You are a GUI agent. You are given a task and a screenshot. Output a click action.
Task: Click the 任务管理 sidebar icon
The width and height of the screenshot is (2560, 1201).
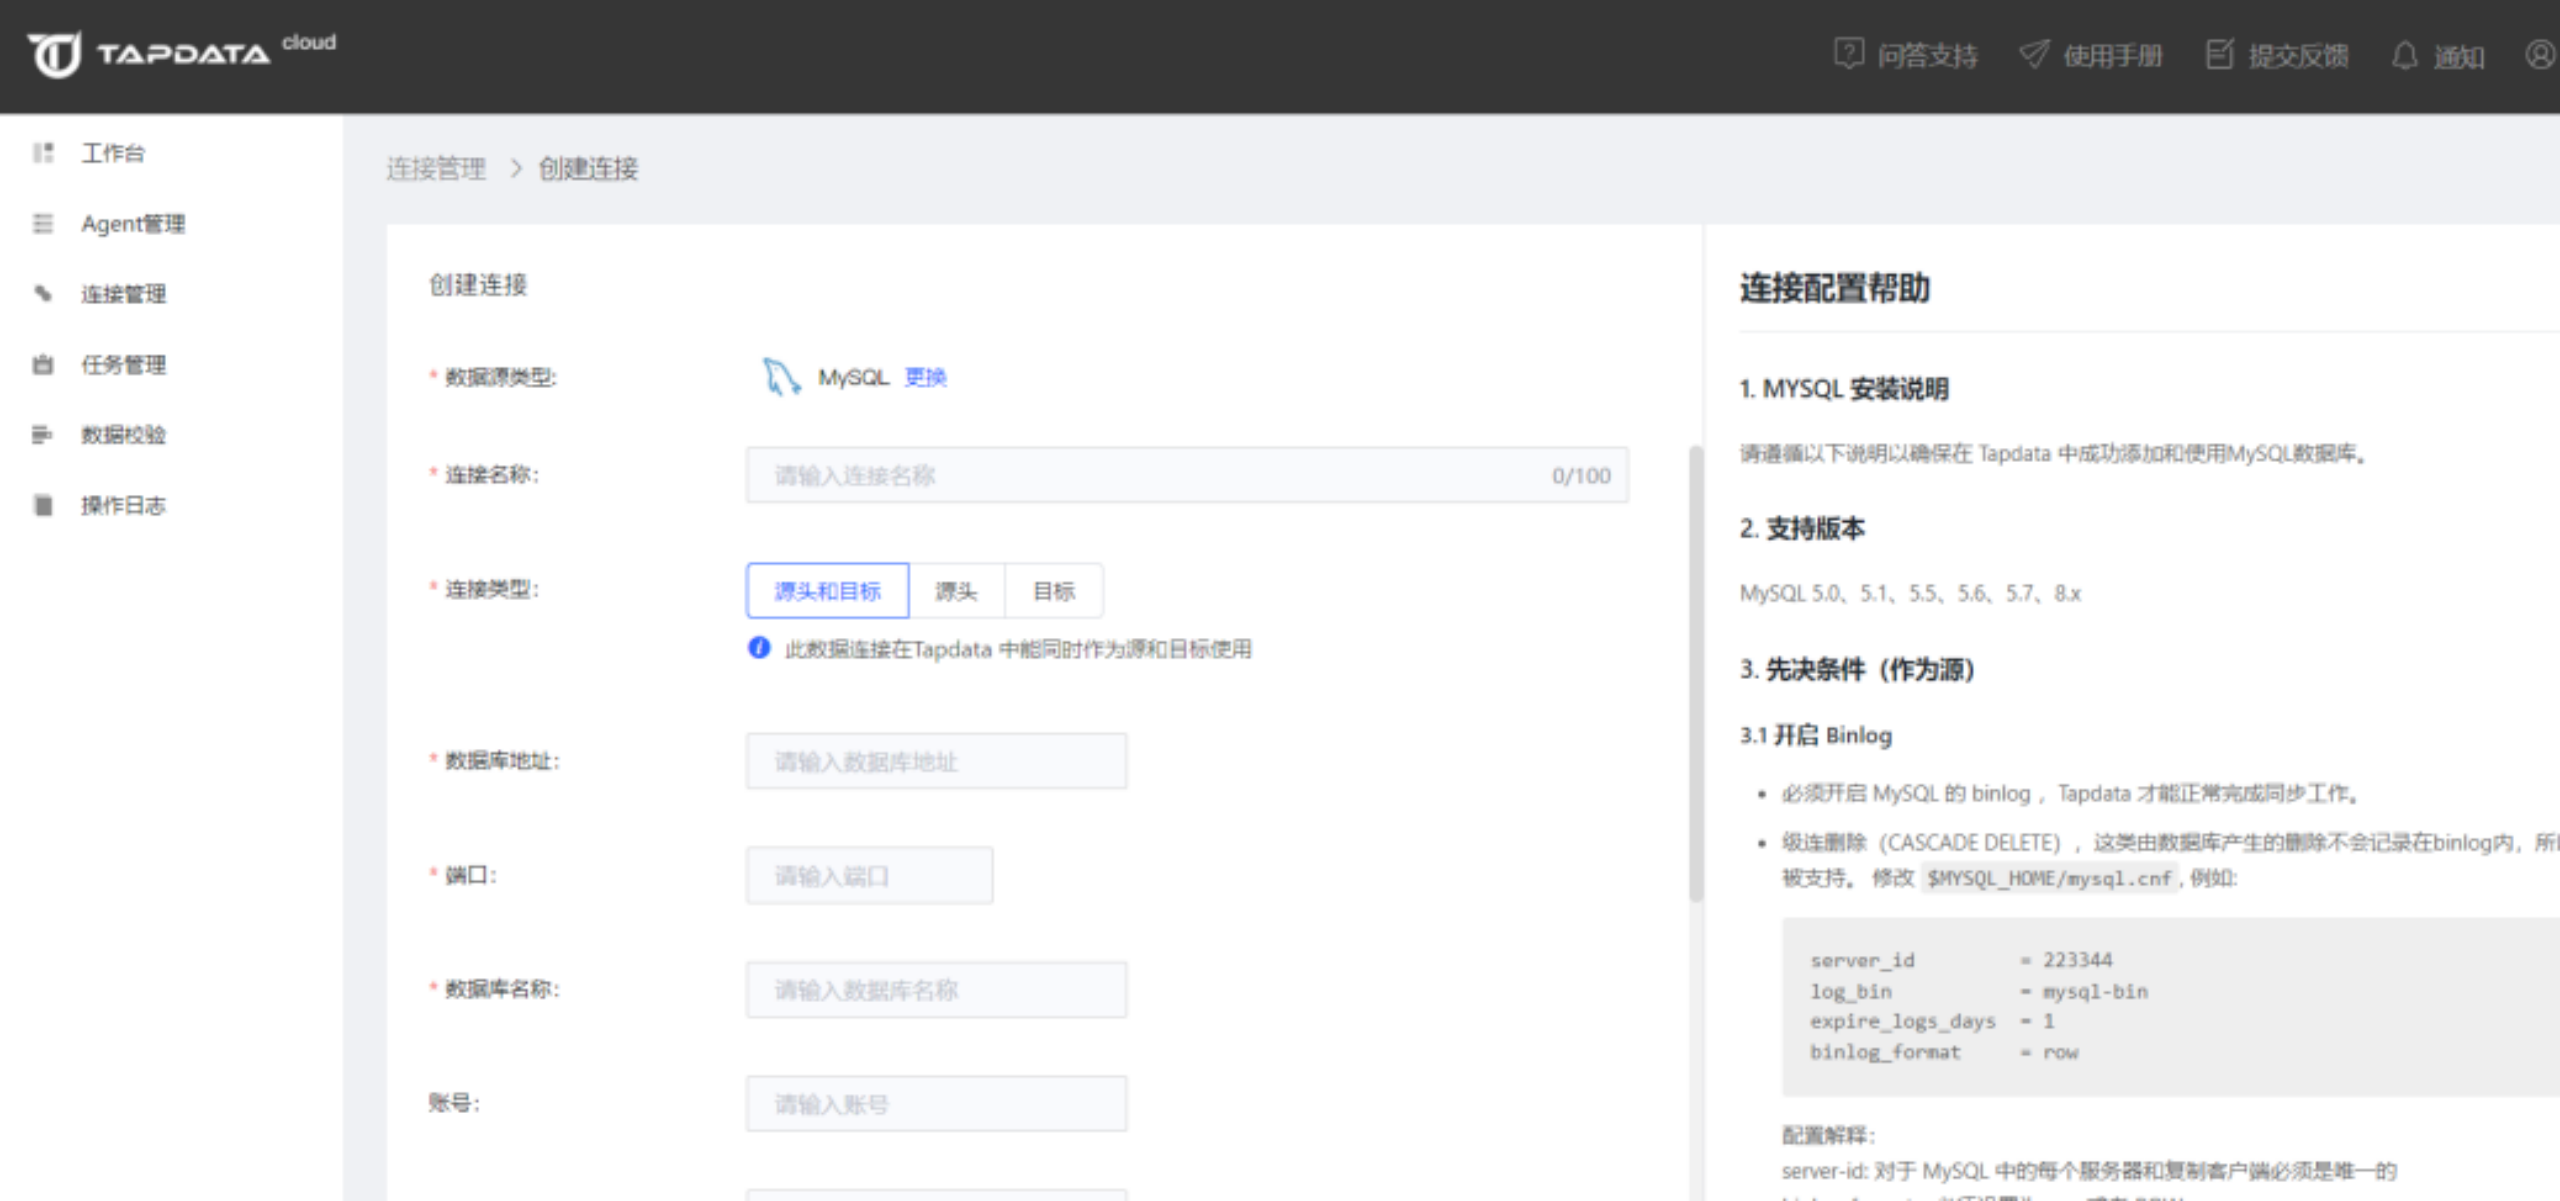[x=43, y=365]
